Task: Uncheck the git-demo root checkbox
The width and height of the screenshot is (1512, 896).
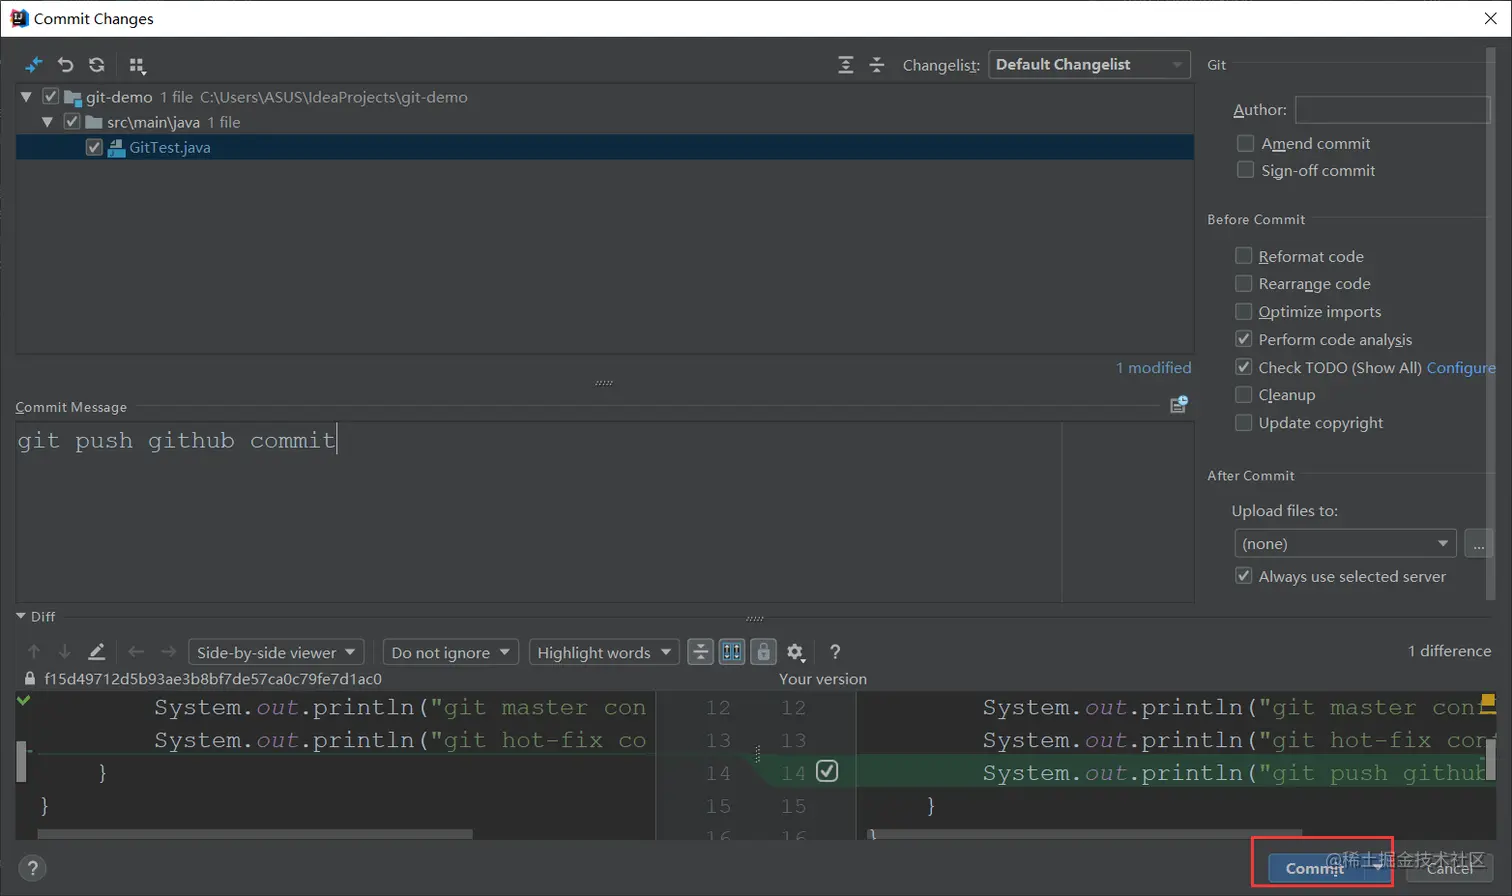Action: tap(51, 97)
